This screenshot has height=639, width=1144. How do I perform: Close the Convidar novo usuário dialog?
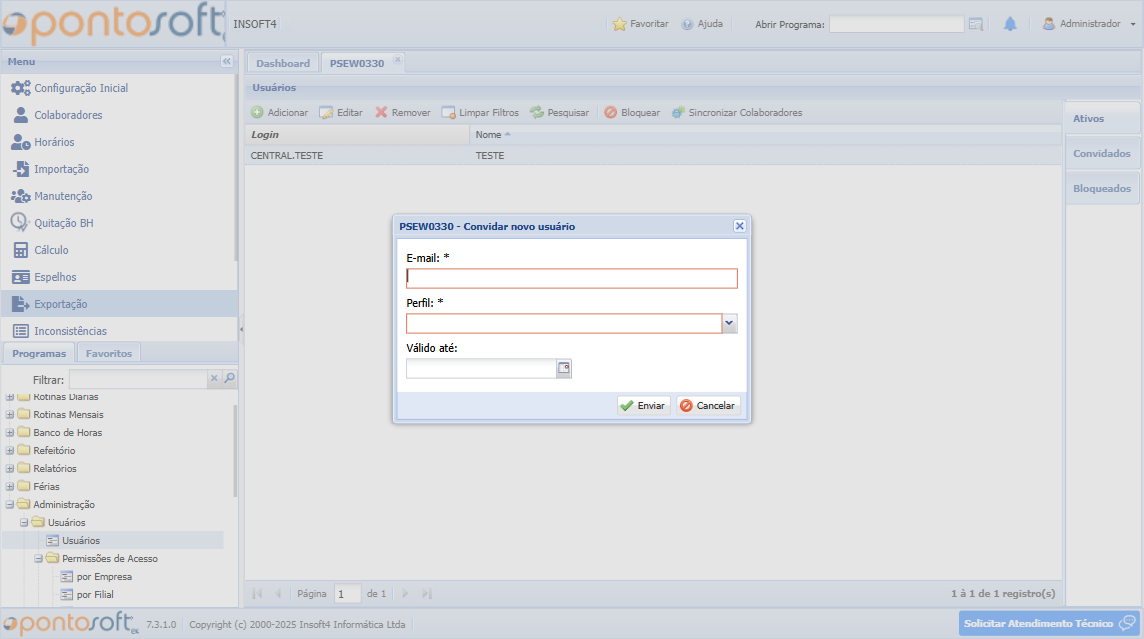point(740,226)
